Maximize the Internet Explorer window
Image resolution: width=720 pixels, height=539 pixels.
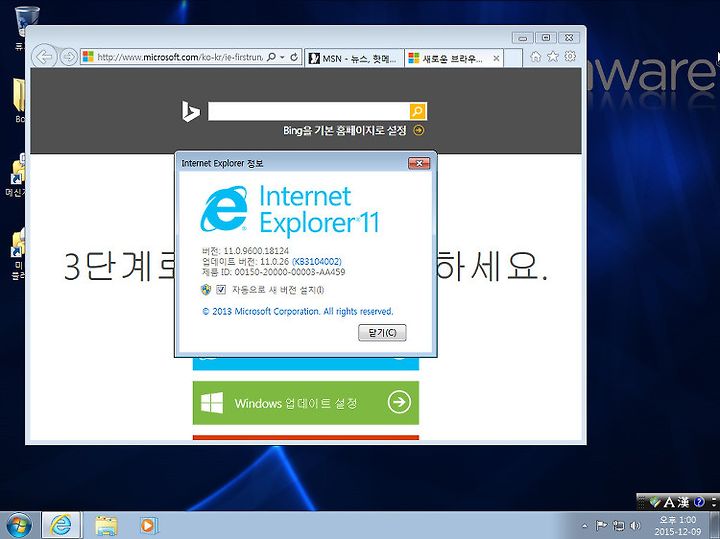[546, 38]
